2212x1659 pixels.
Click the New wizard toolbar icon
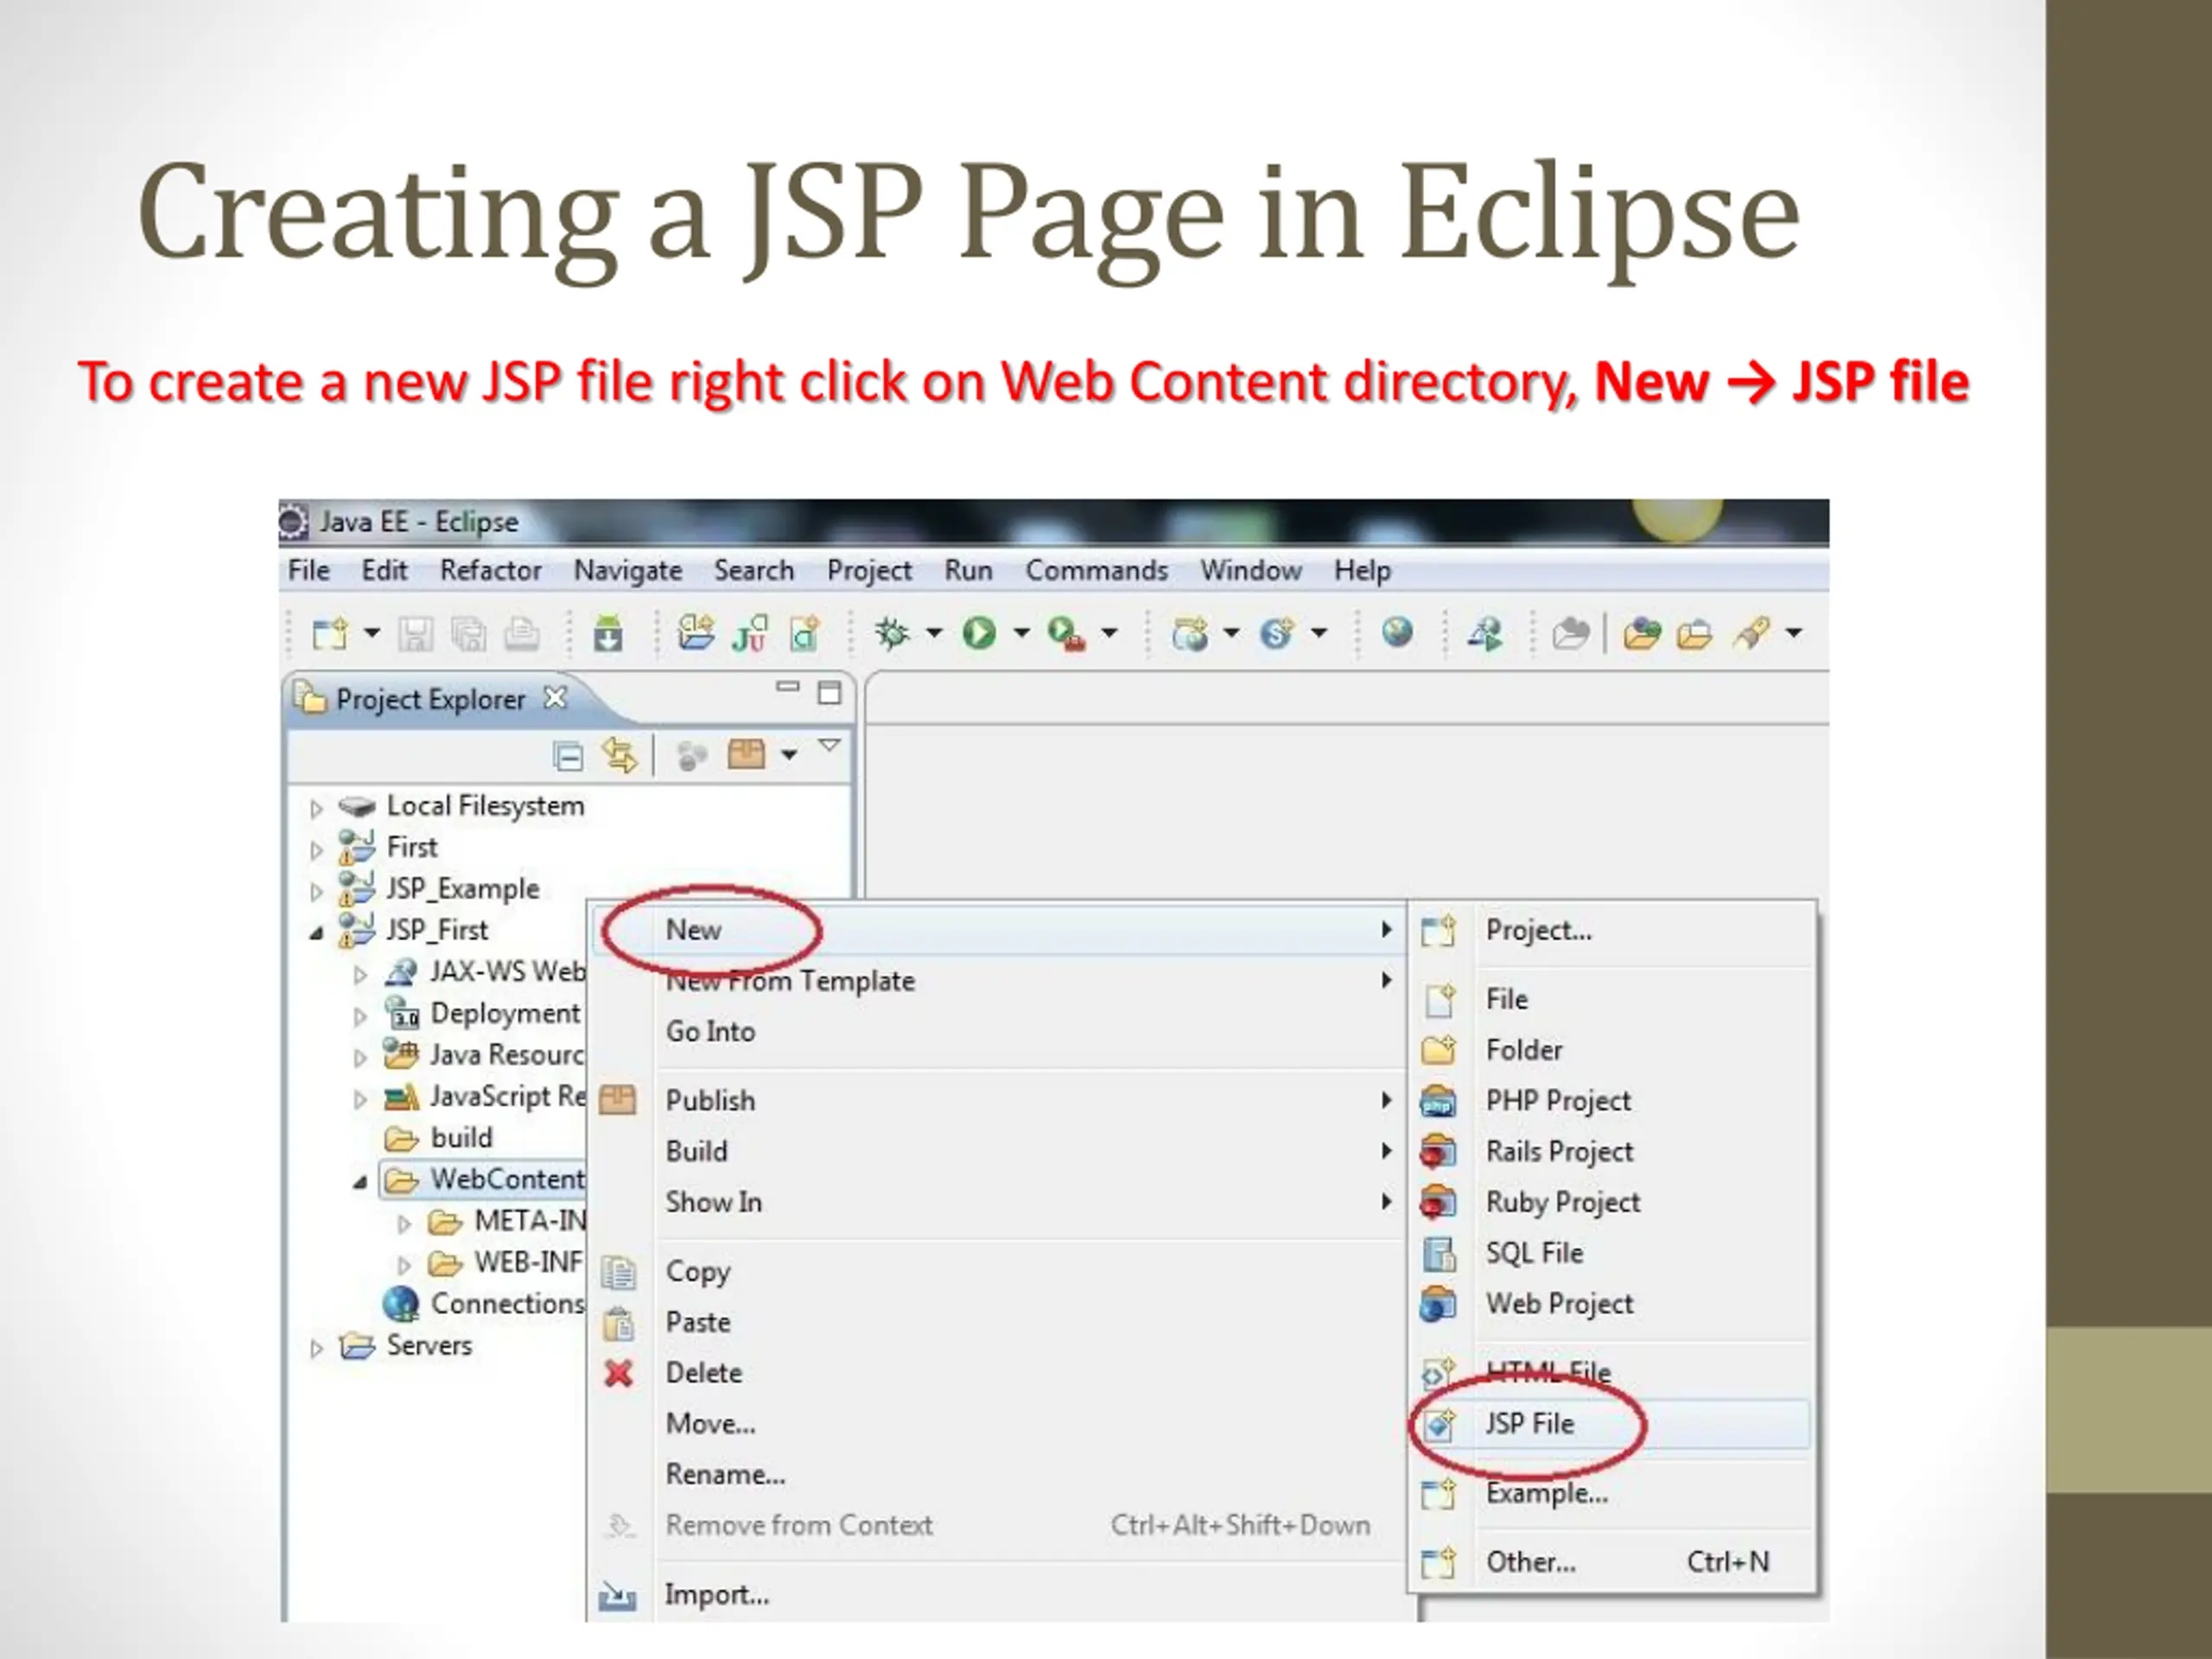click(330, 634)
